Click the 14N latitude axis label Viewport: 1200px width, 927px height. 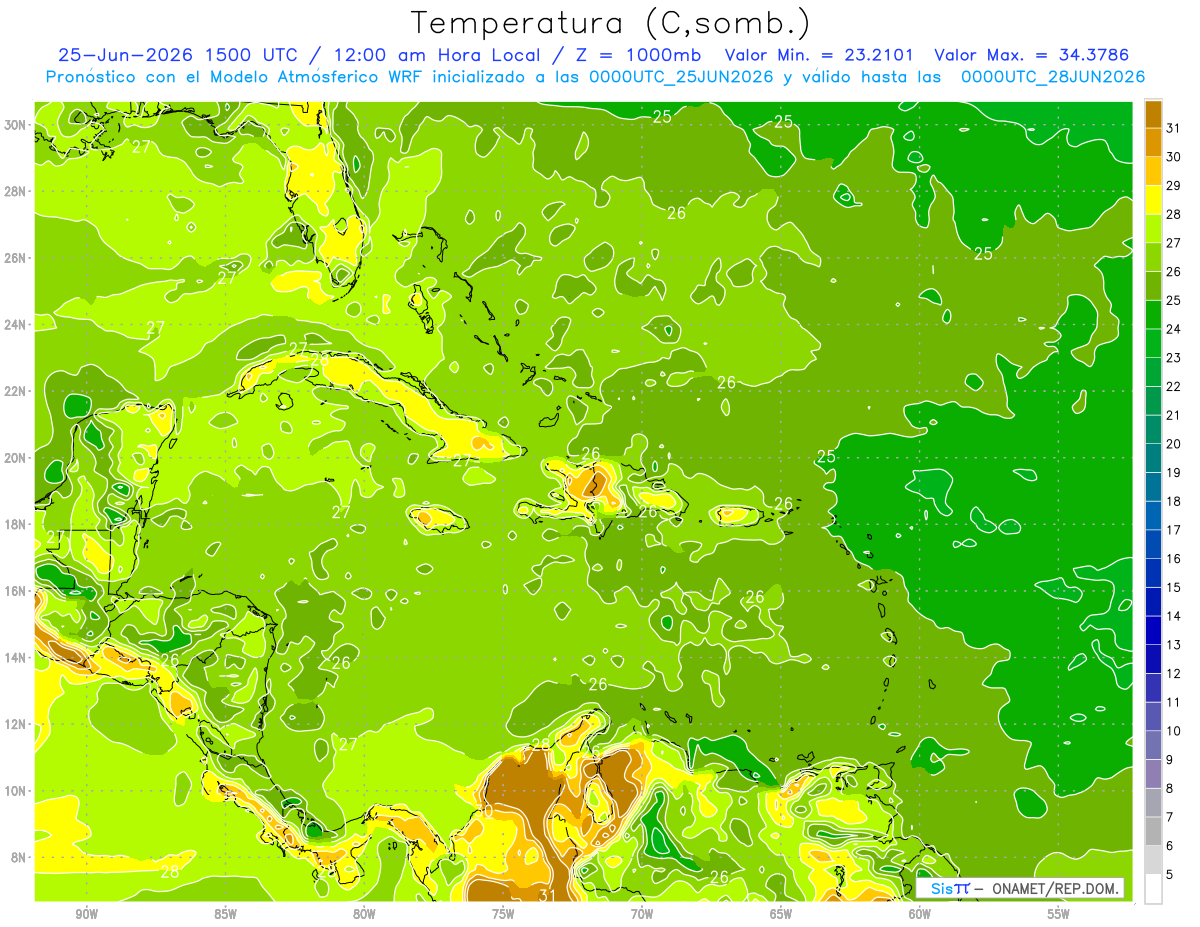(15, 657)
